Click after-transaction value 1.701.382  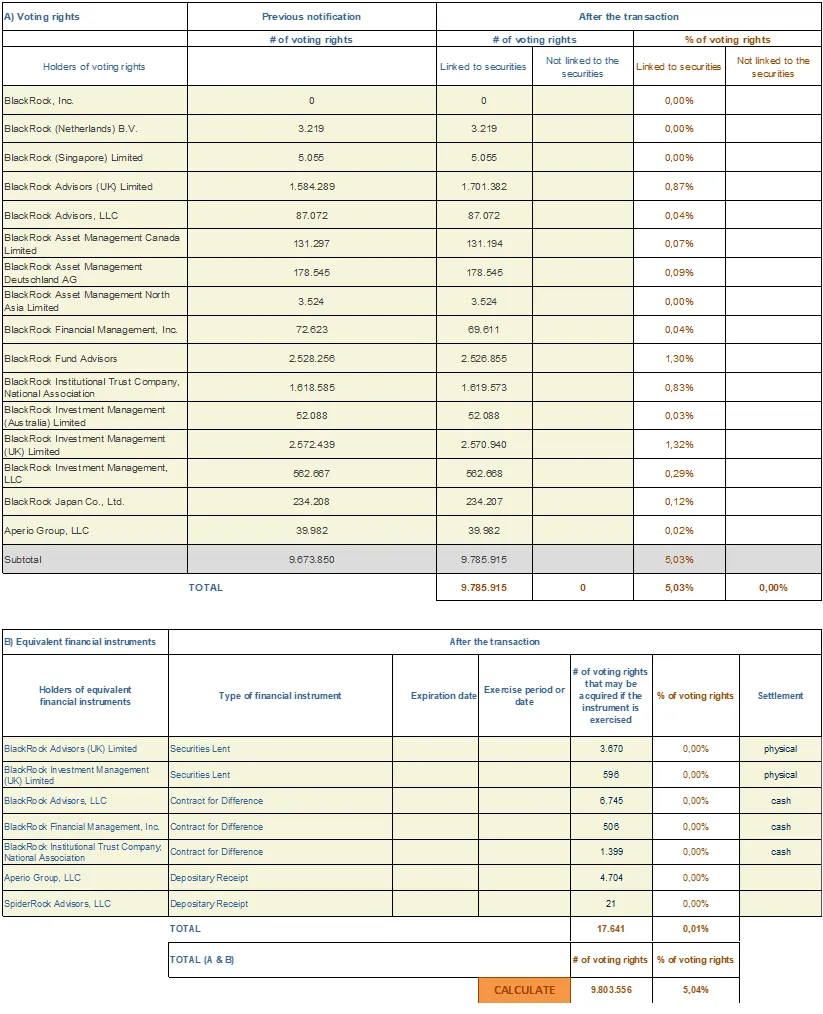click(x=484, y=187)
